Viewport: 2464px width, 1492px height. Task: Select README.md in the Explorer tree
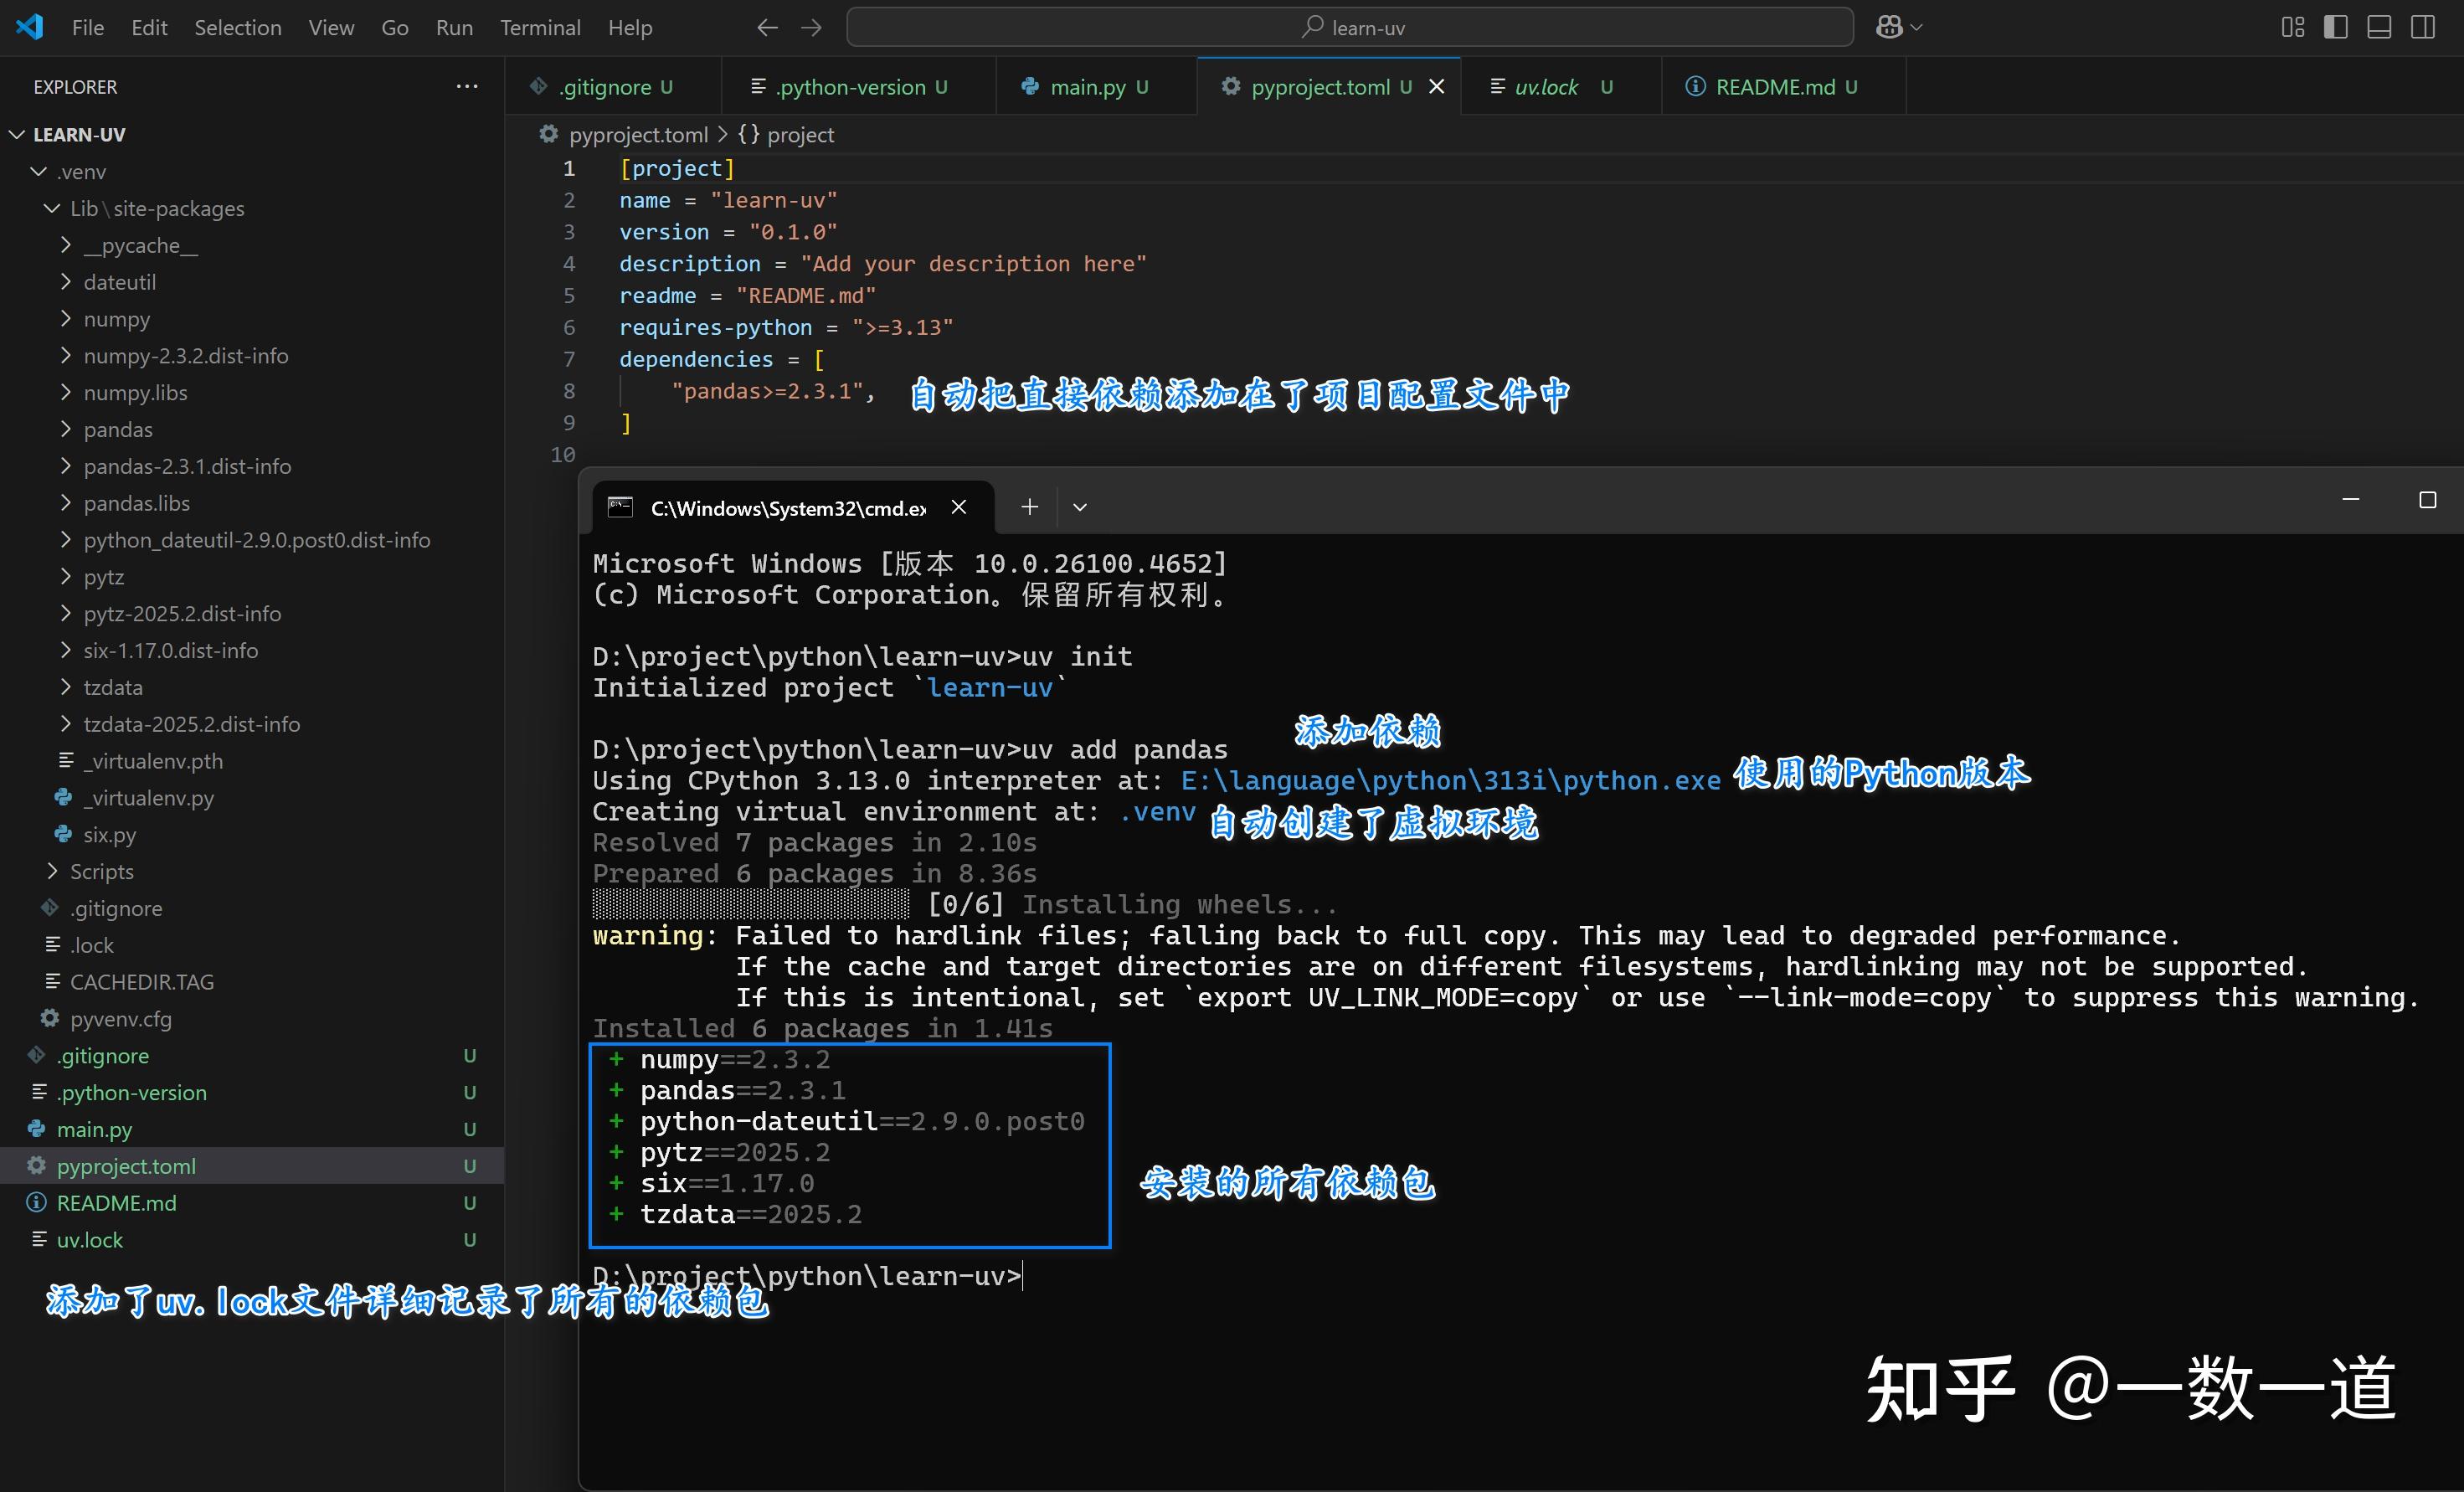pyautogui.click(x=116, y=1203)
